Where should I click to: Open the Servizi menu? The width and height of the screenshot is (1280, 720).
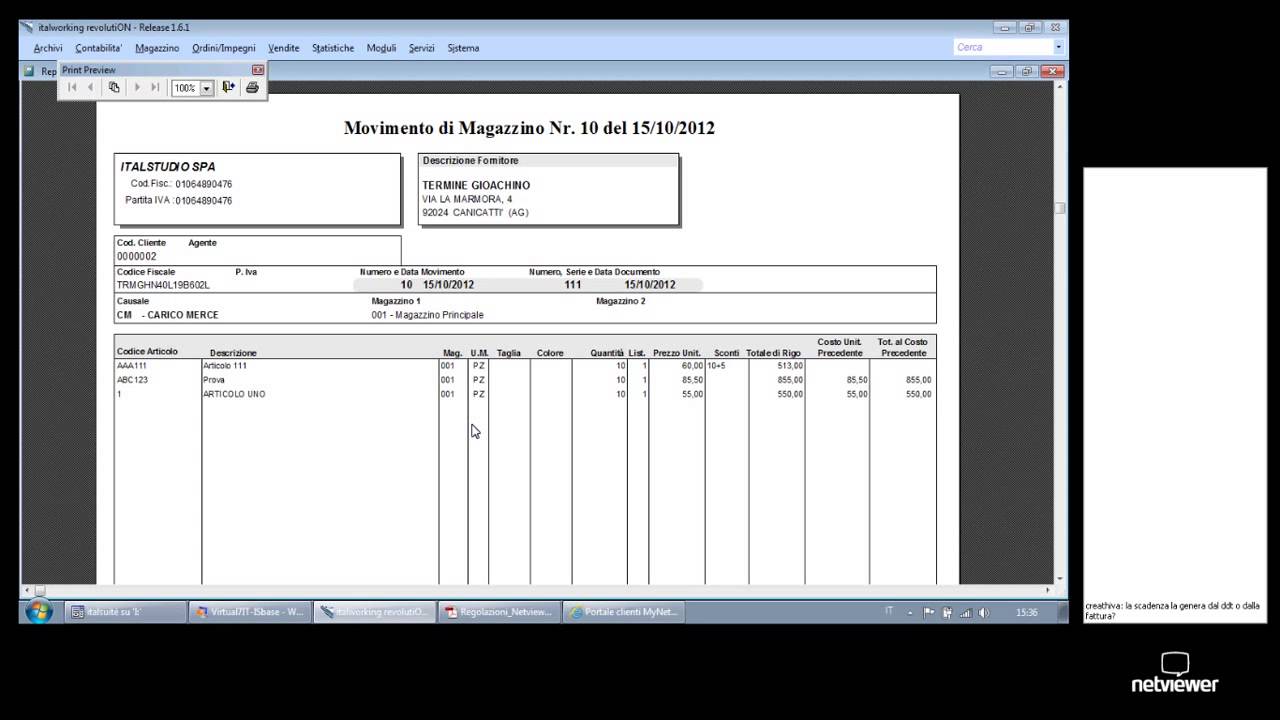click(x=422, y=48)
